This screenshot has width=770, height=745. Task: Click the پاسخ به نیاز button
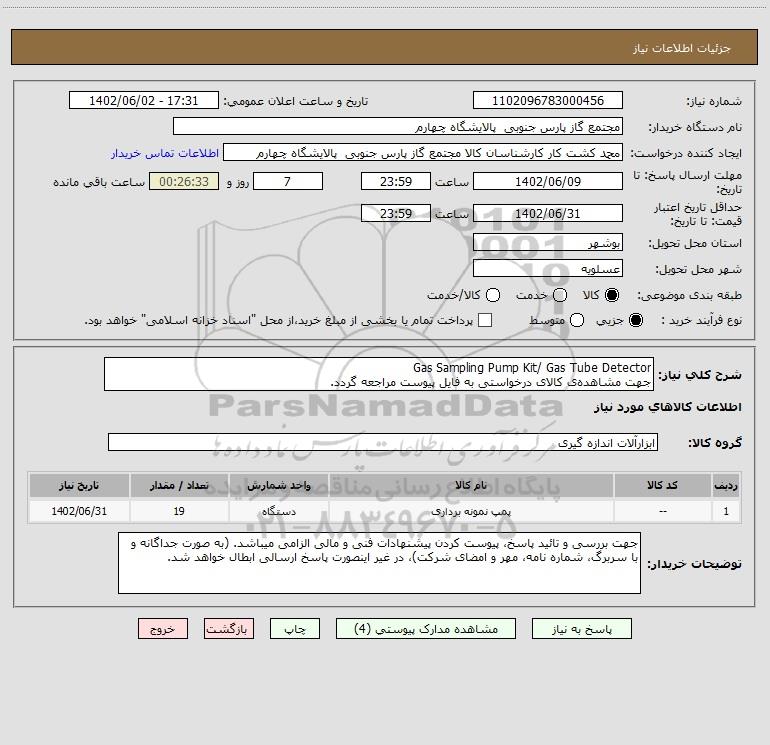(581, 629)
